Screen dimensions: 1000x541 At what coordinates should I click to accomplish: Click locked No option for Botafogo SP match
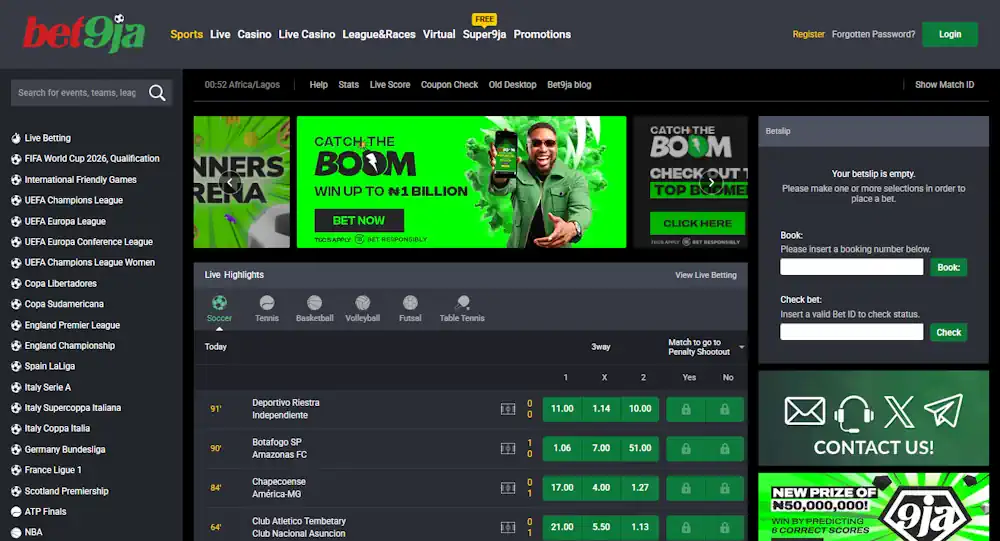(x=724, y=449)
